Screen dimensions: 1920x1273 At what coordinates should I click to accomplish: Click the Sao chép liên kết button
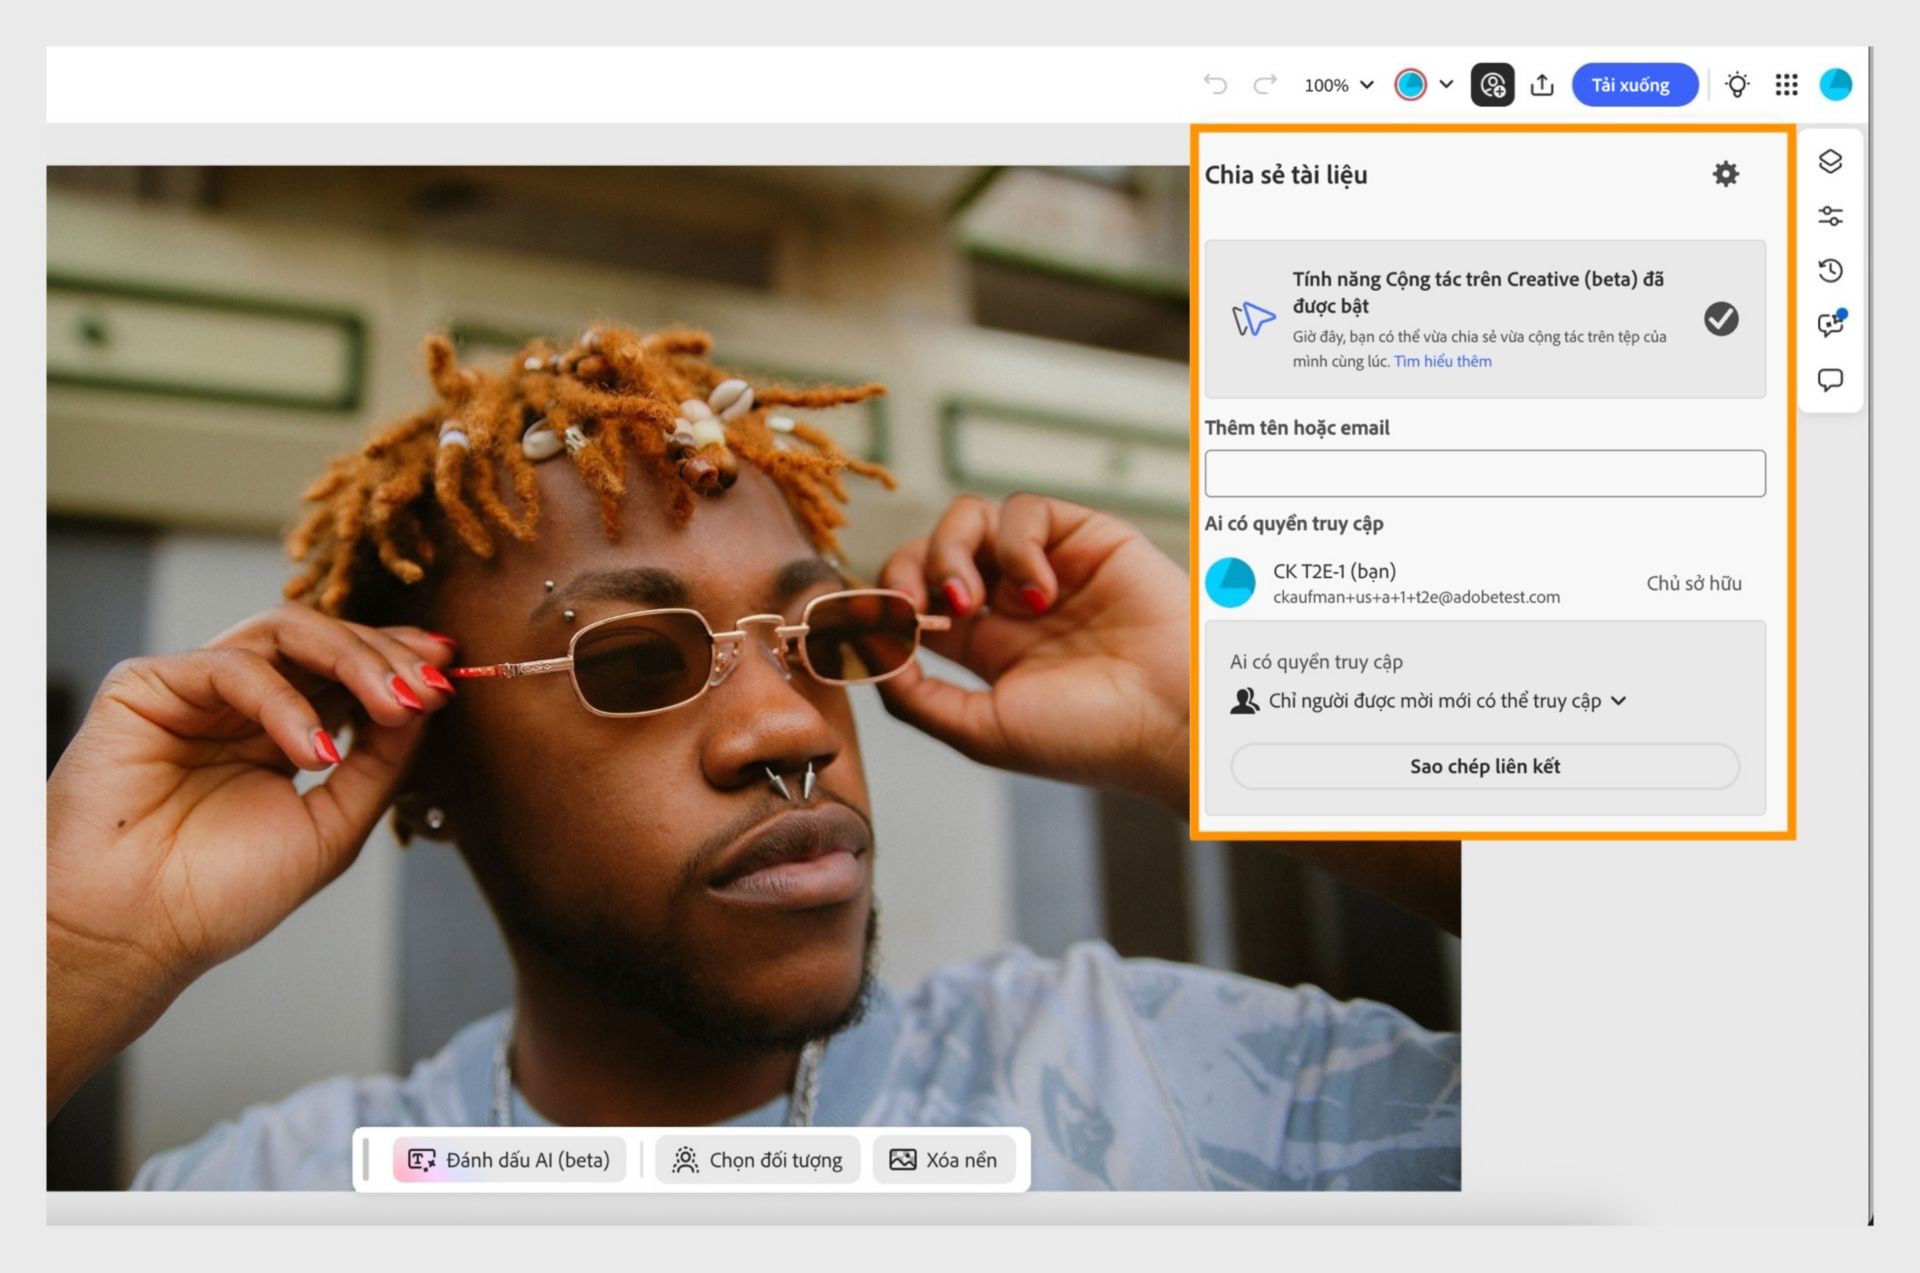(x=1485, y=766)
